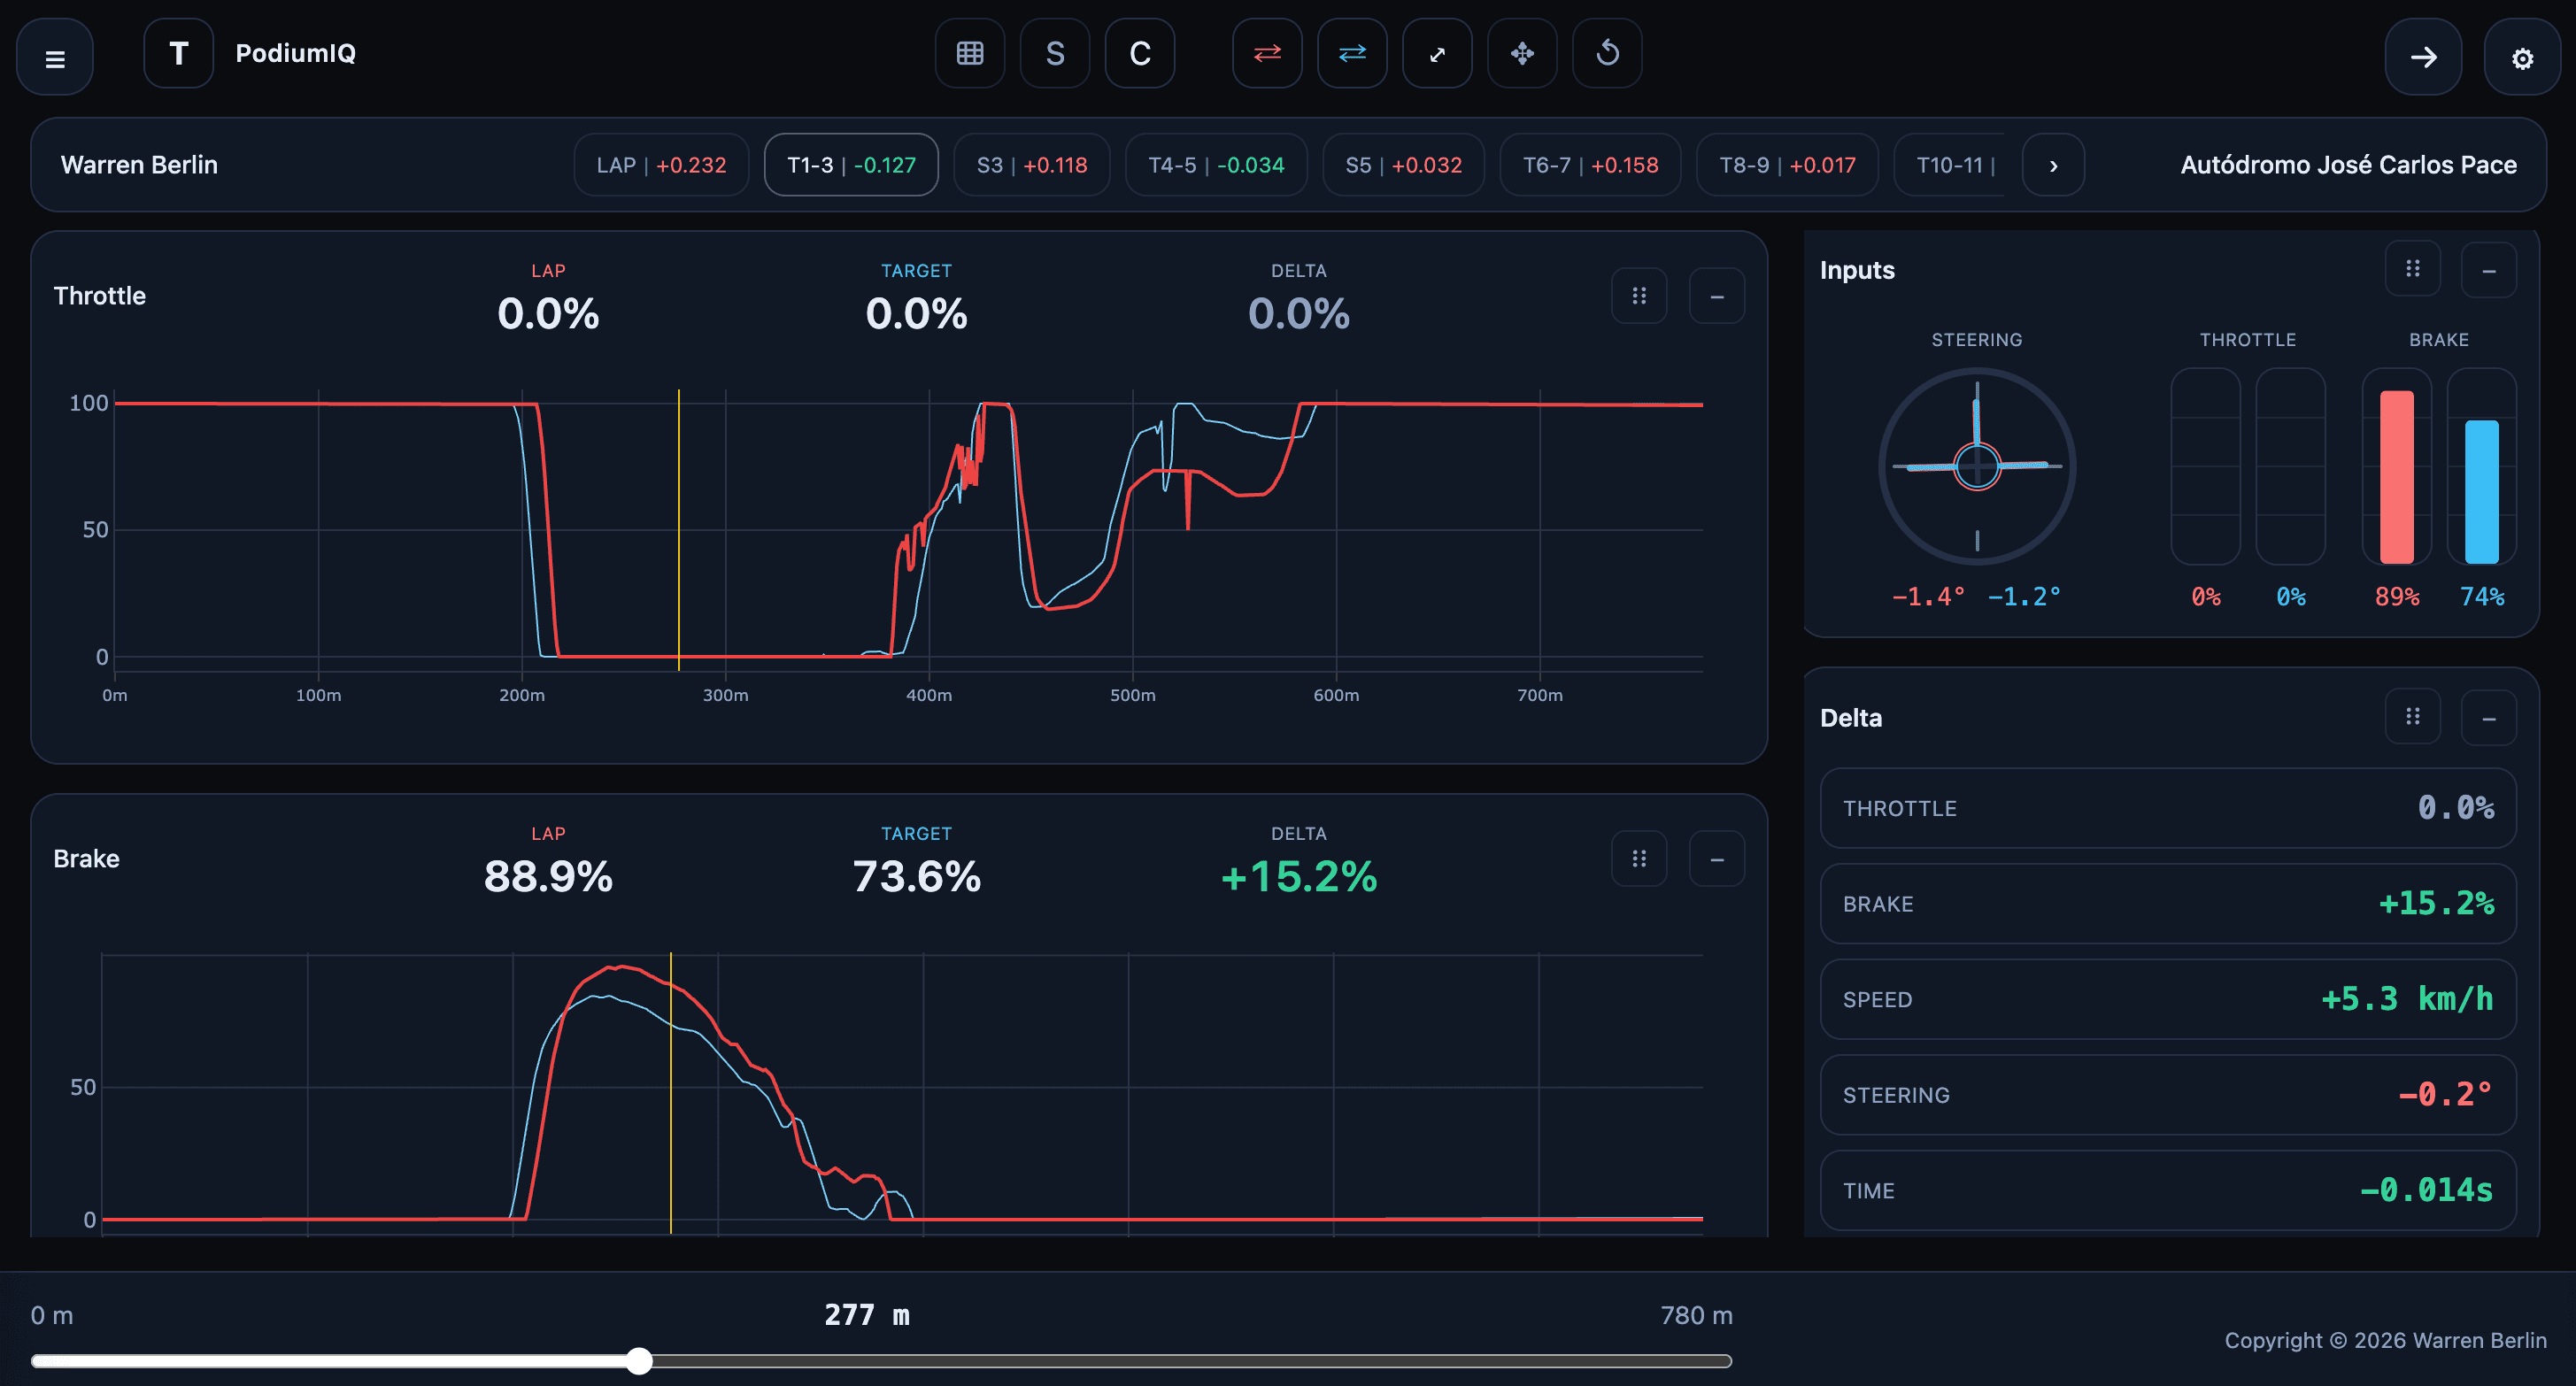
Task: Click the S toolbar button
Action: pyautogui.click(x=1054, y=53)
